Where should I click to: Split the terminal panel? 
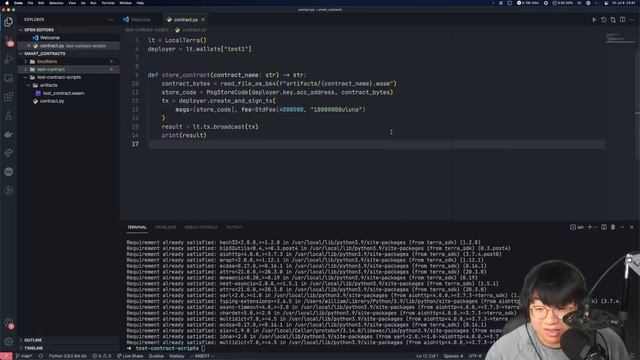click(x=604, y=227)
